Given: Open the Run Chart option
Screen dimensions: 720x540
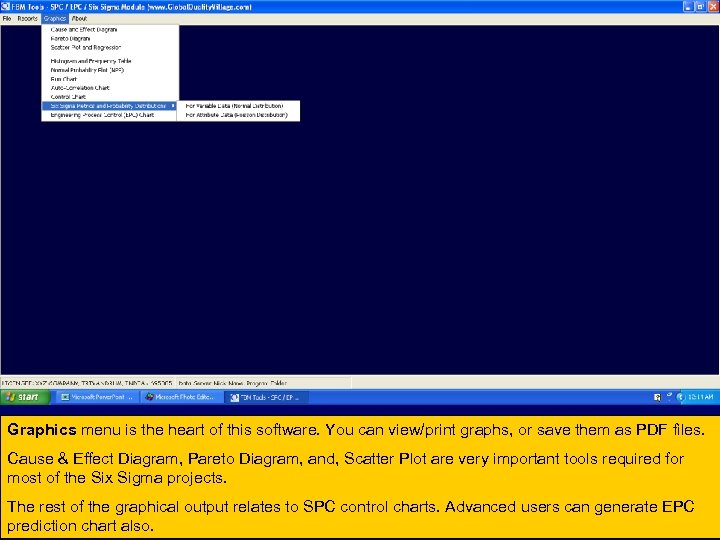Looking at the screenshot, I should [x=109, y=79].
